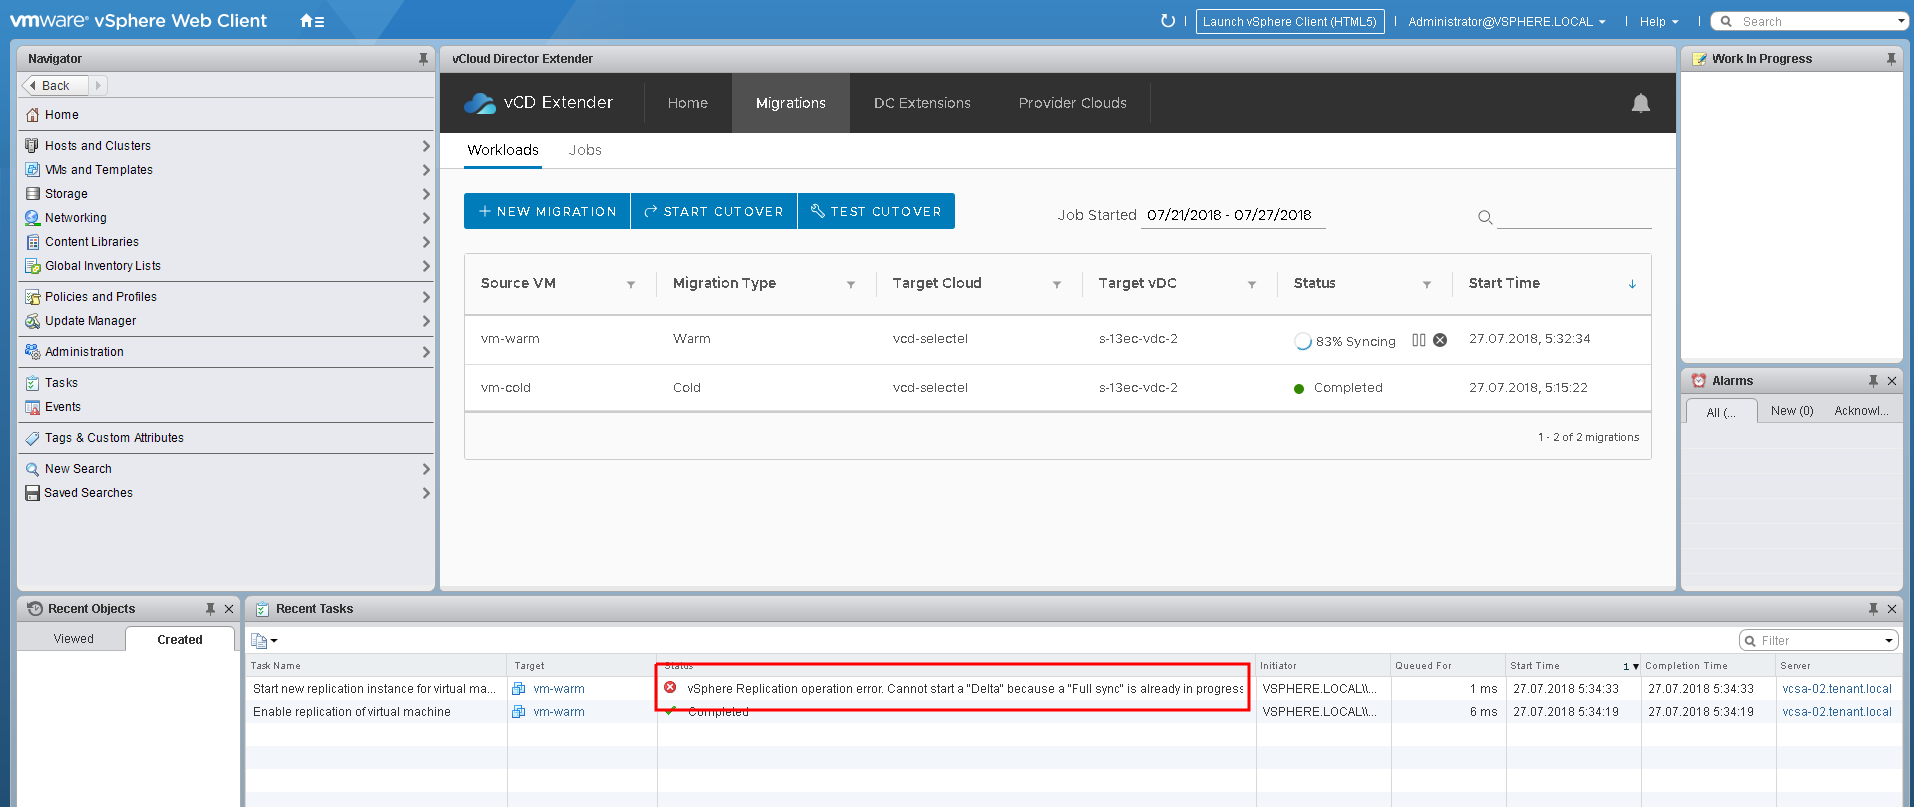Click the vSphere home menu icon
The image size is (1914, 807).
(x=312, y=21)
